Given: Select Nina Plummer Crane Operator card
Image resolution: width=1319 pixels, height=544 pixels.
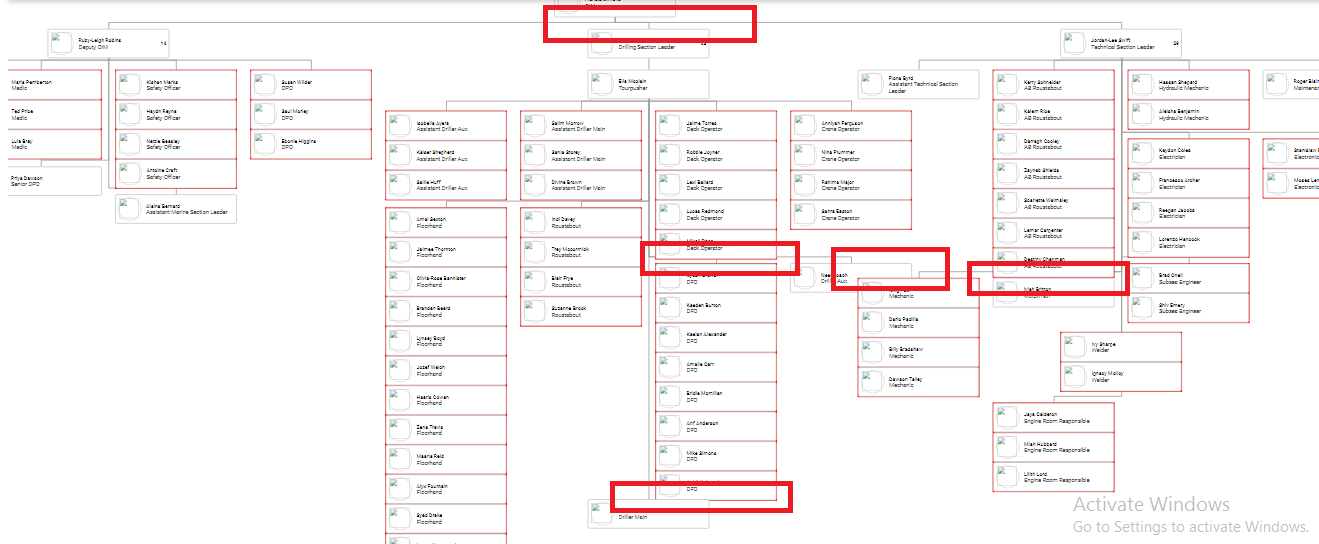Looking at the screenshot, I should click(850, 155).
